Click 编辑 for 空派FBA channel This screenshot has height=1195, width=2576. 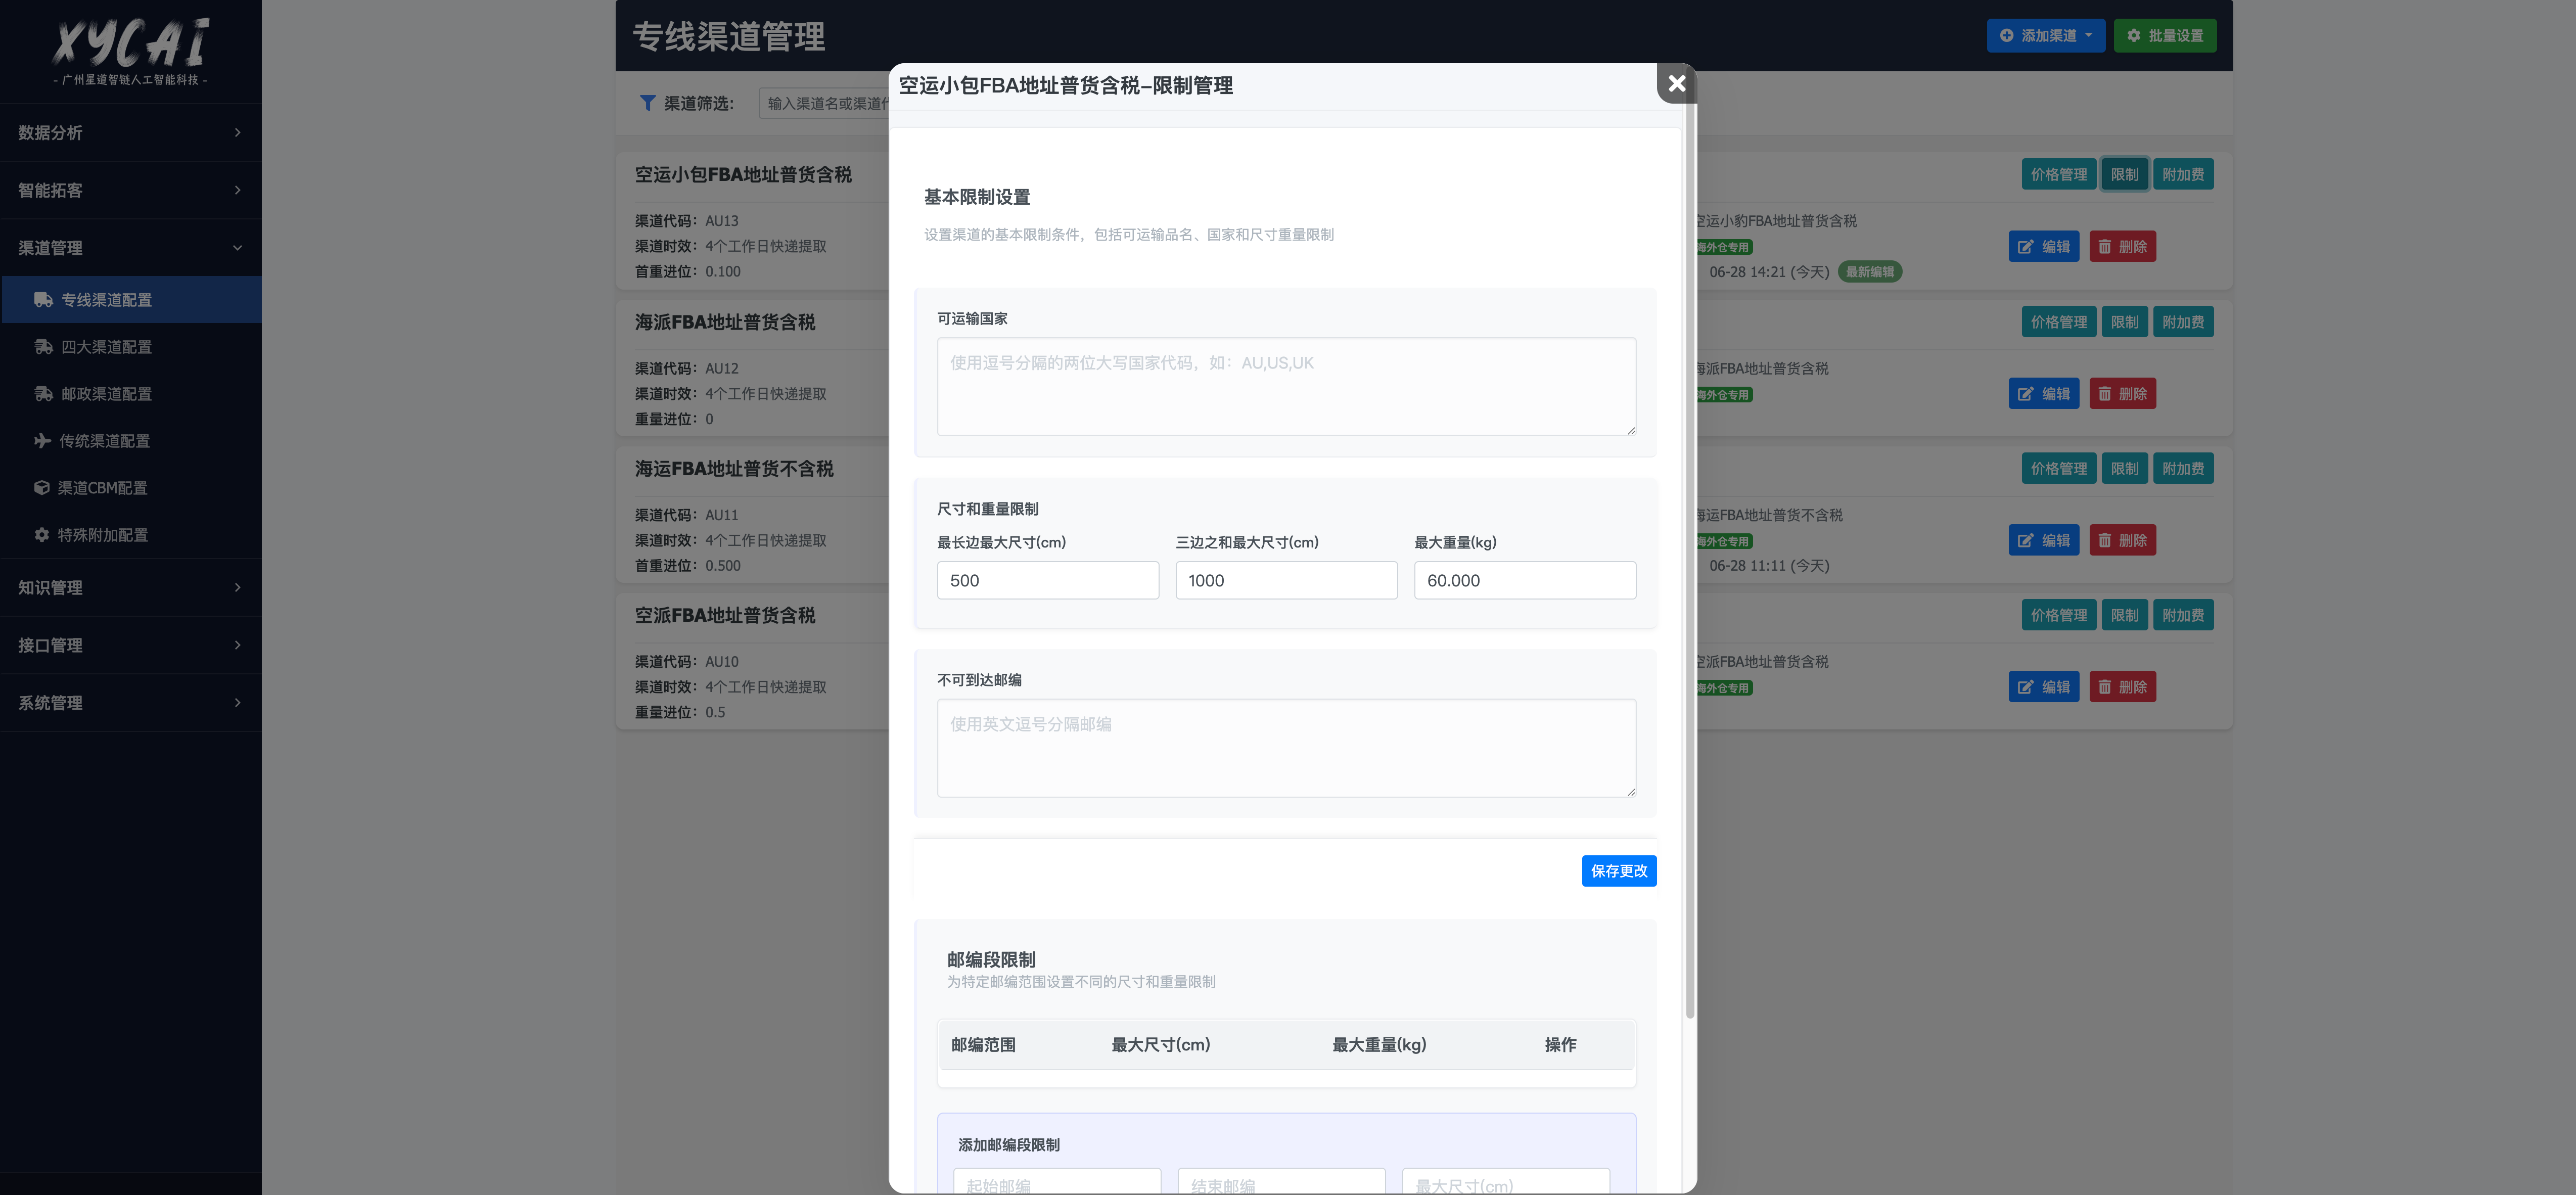pyautogui.click(x=2044, y=687)
